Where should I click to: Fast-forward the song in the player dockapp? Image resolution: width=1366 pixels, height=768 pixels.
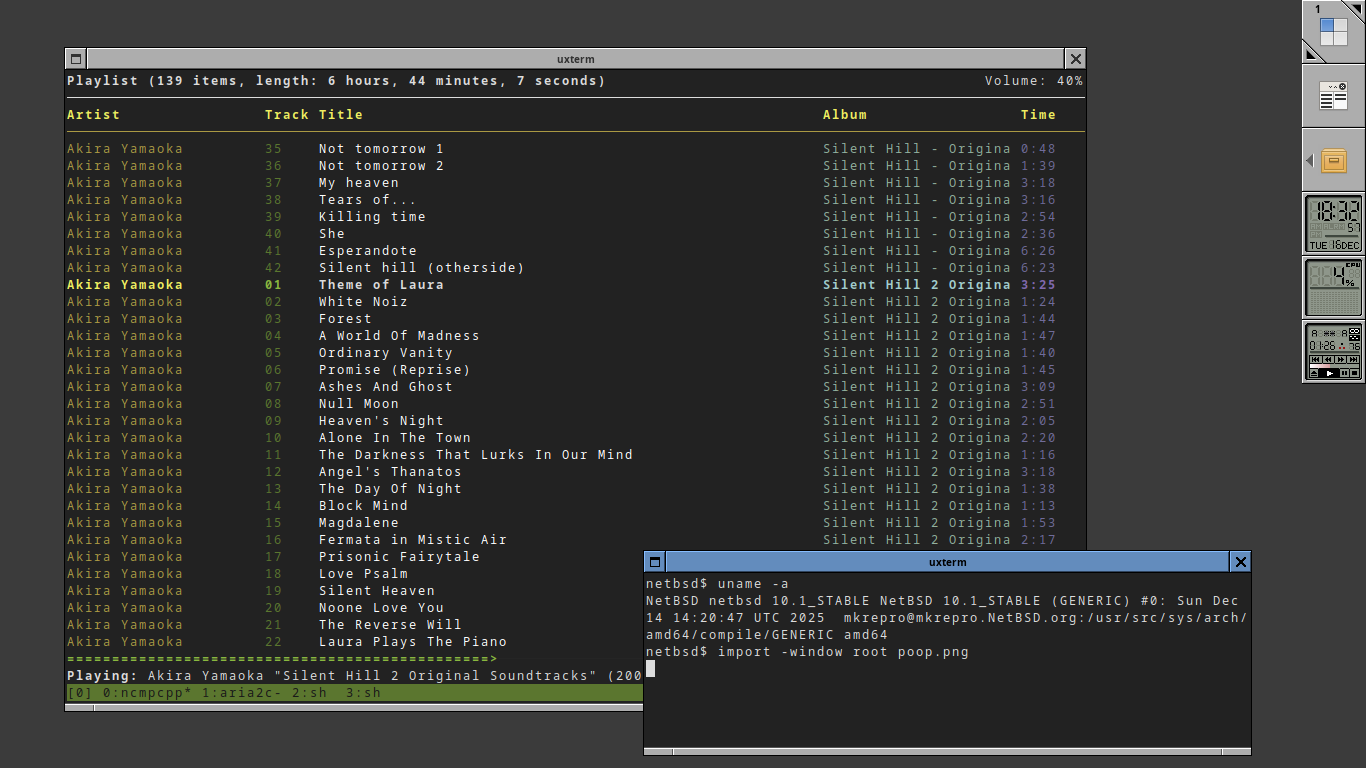coord(1340,359)
